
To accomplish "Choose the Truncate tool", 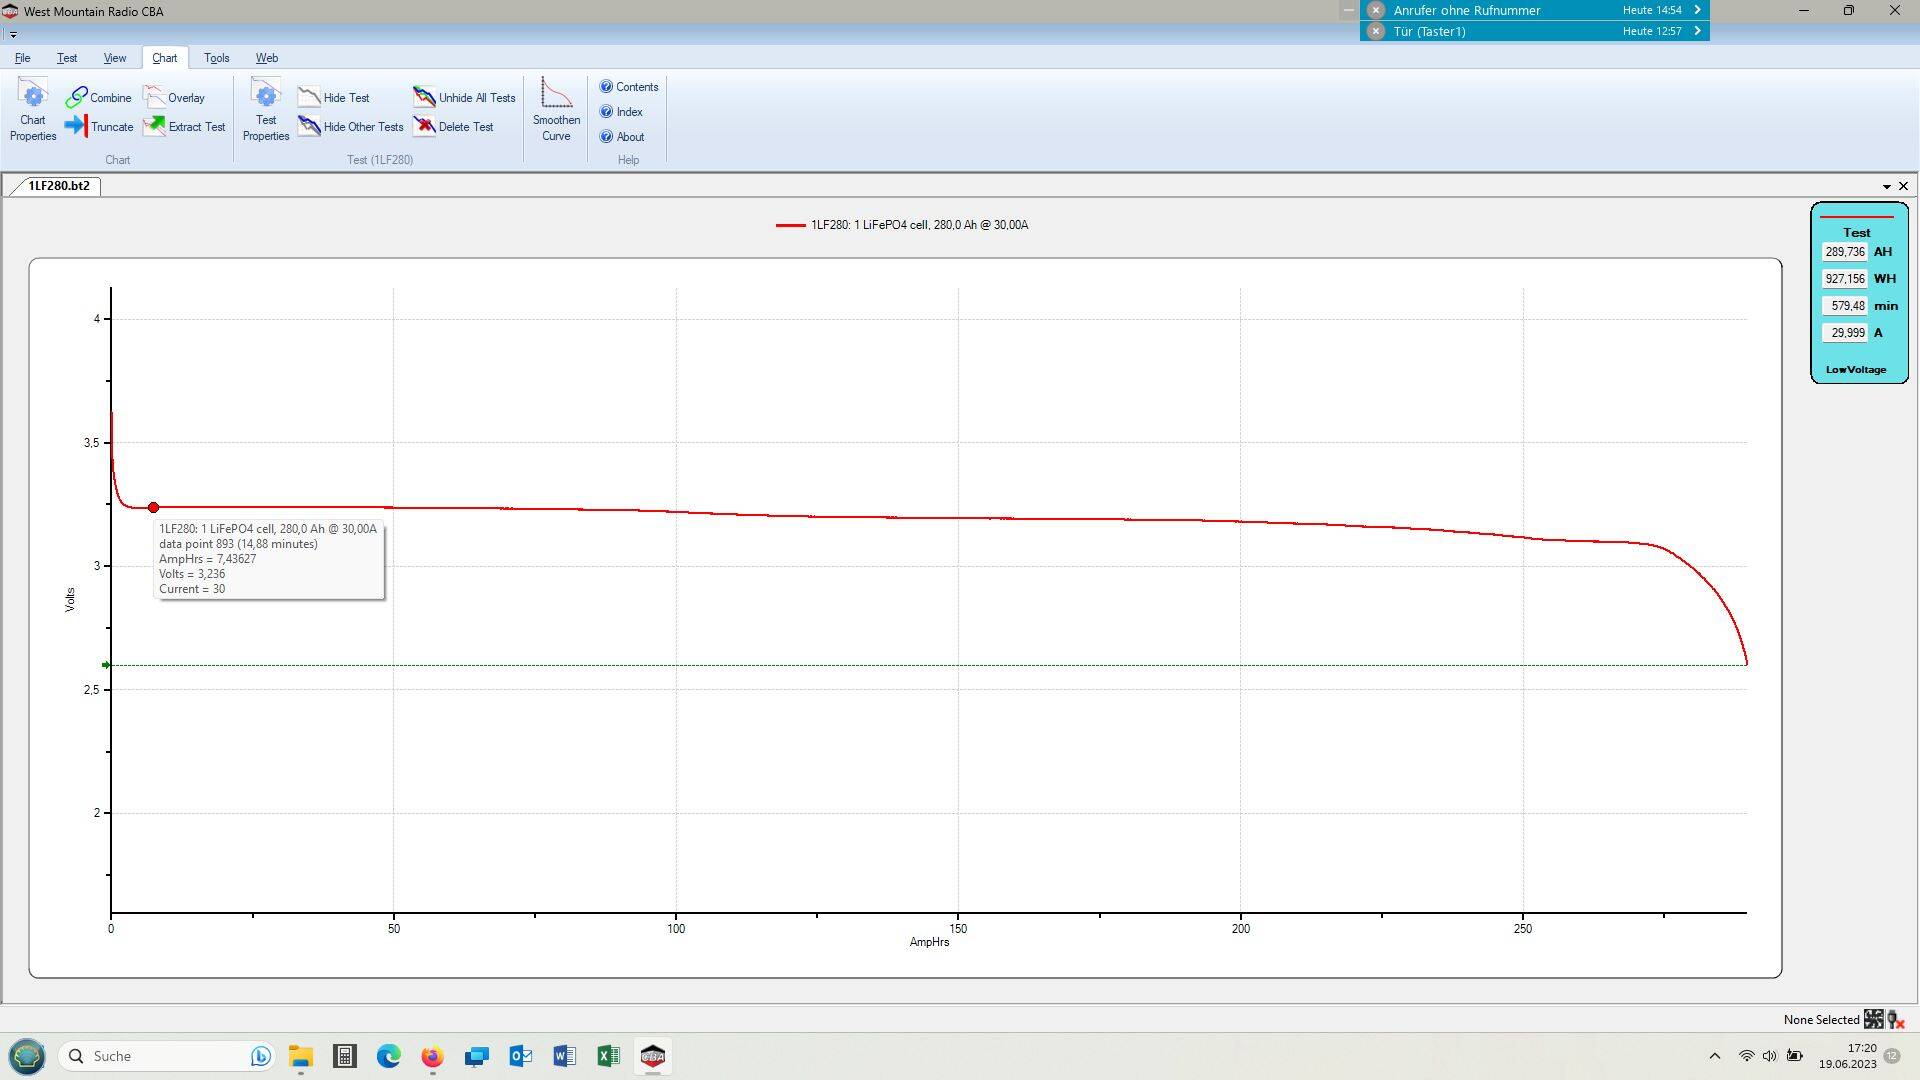I will click(98, 127).
